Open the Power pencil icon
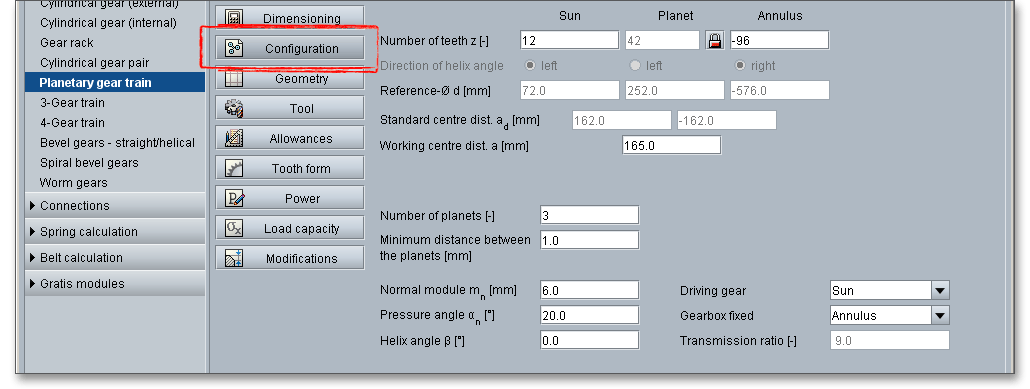This screenshot has height=389, width=1030. pos(235,198)
